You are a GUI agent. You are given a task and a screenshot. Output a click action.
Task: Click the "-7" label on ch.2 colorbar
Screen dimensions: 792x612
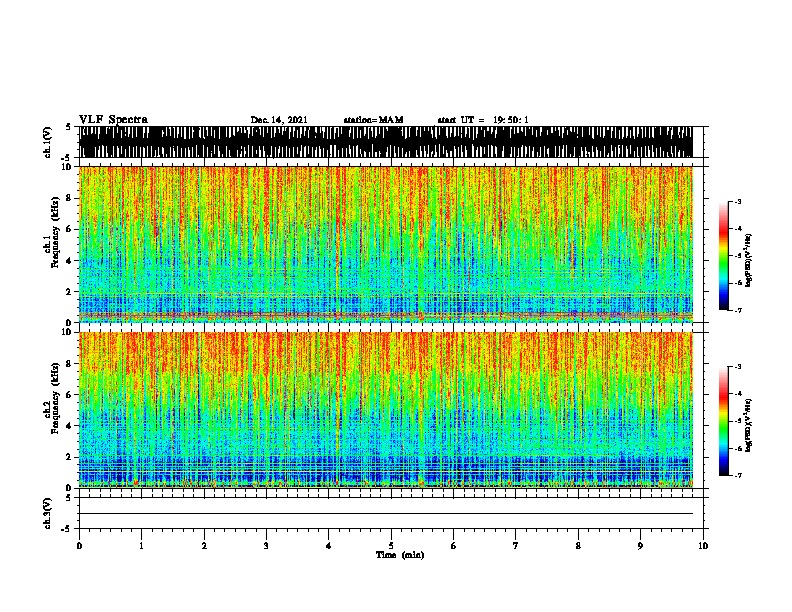click(737, 476)
